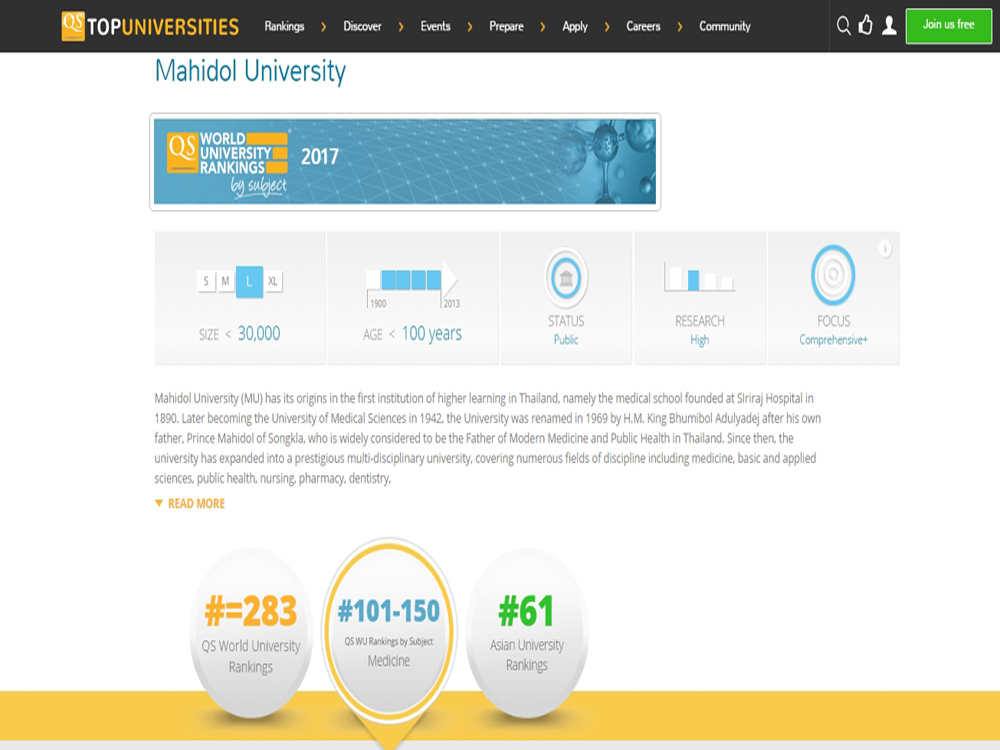Click the info icon on stats panel
Screen dimensions: 1000x750
coord(885,249)
